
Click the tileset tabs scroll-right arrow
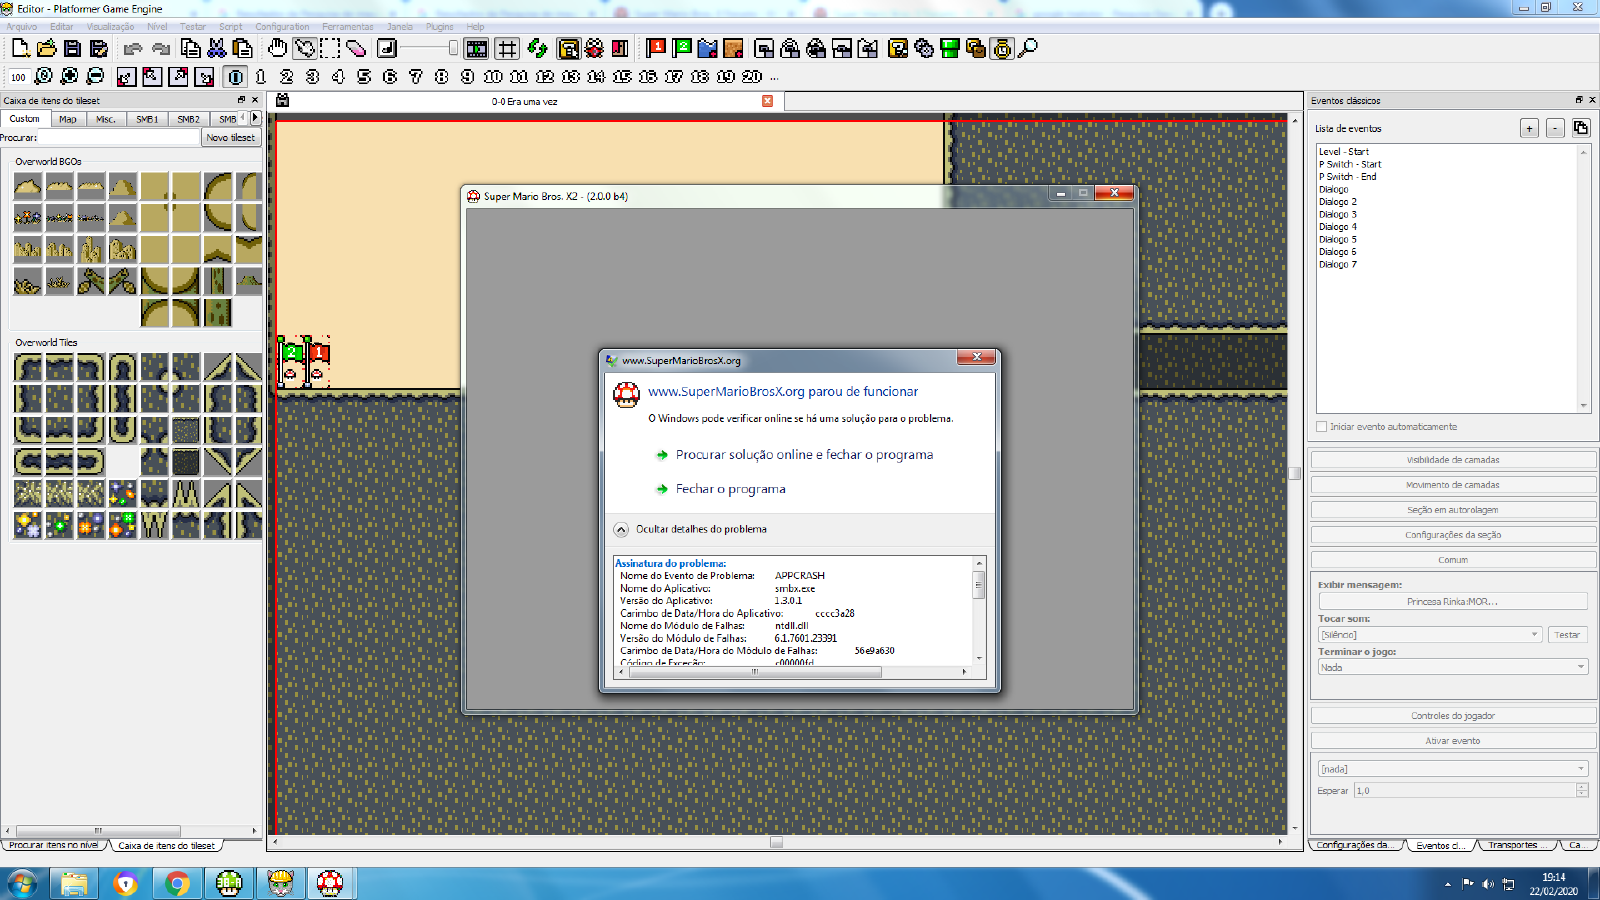click(256, 118)
